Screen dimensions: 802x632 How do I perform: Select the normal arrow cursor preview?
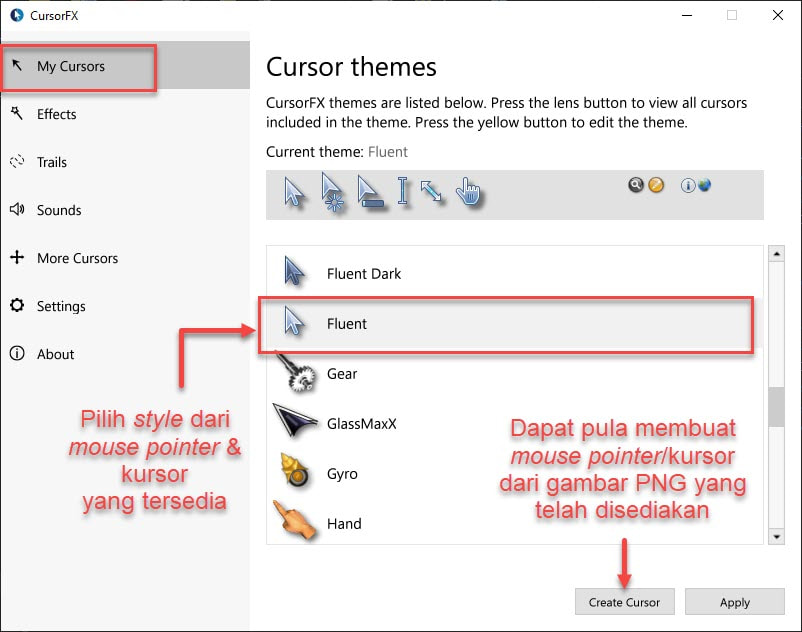coord(294,193)
